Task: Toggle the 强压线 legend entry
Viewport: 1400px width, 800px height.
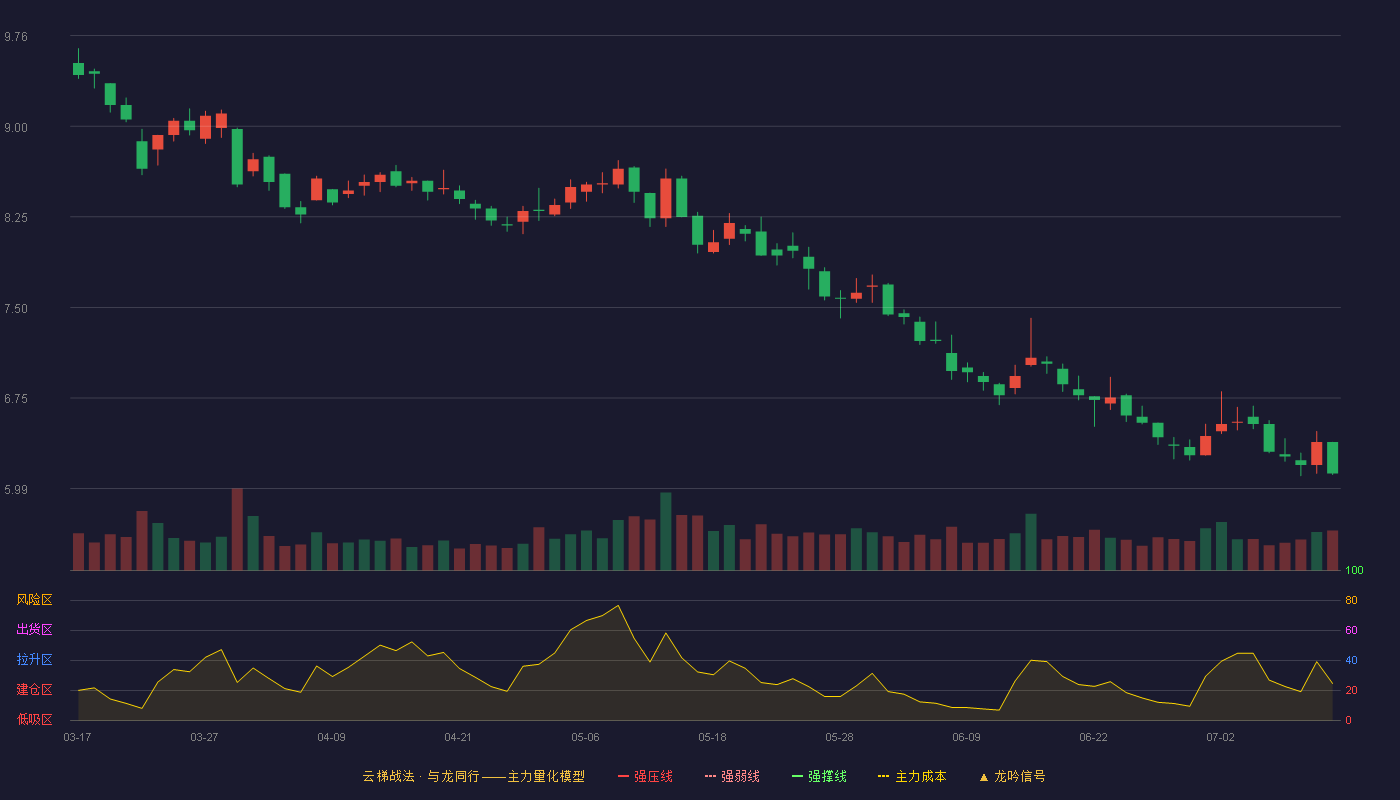Action: (x=645, y=776)
